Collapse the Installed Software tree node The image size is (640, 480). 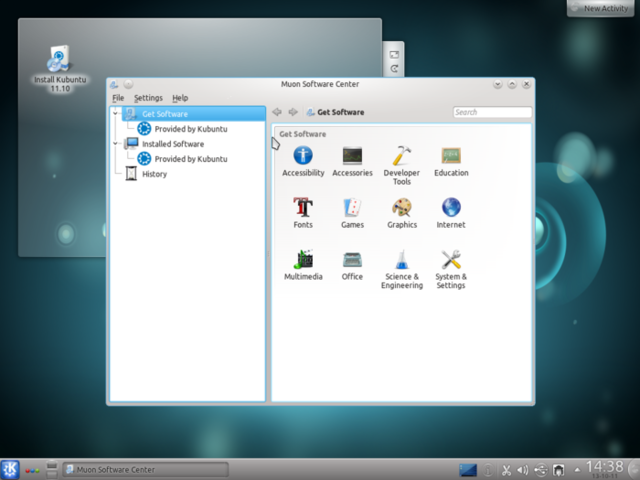pyautogui.click(x=115, y=143)
